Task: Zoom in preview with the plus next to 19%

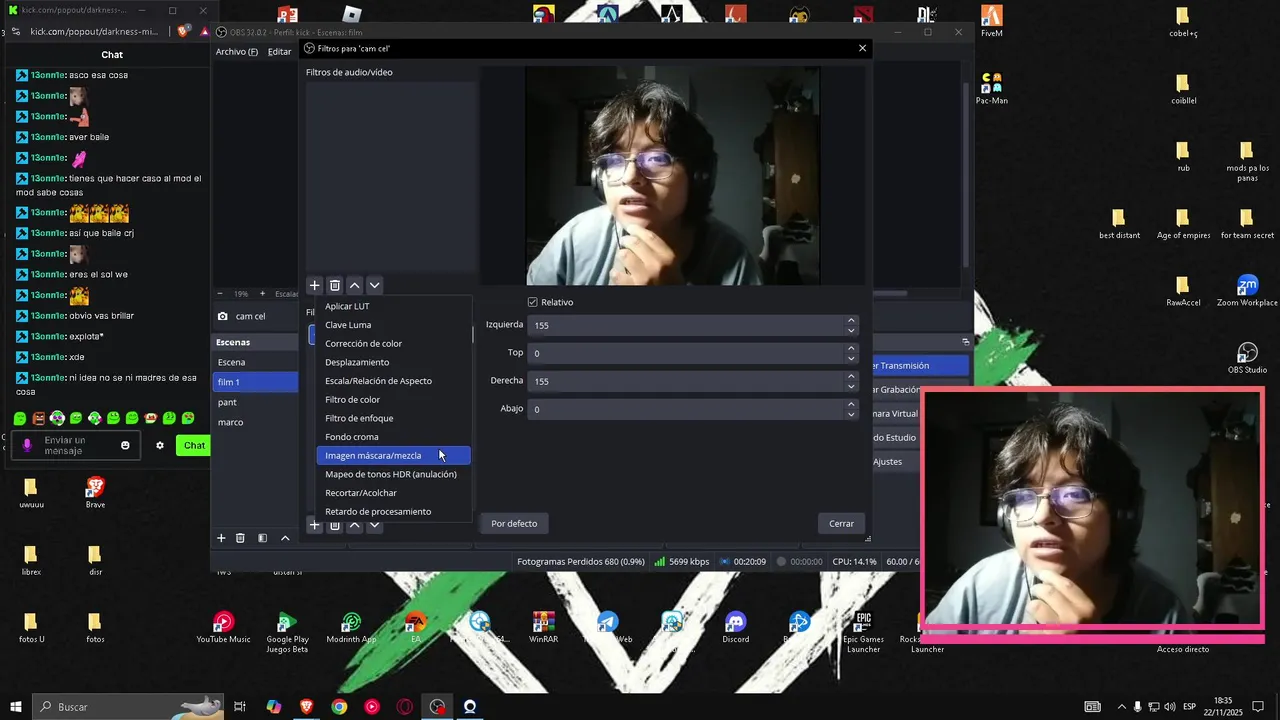Action: tap(263, 294)
